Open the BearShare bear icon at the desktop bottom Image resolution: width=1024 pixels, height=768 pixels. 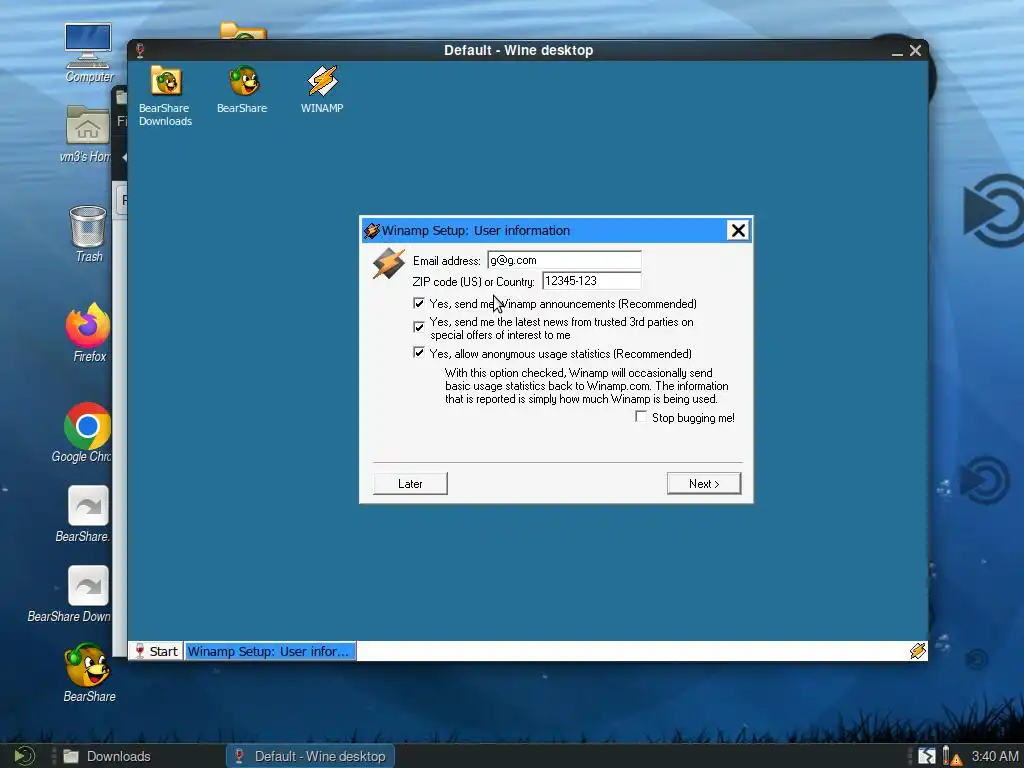point(89,673)
